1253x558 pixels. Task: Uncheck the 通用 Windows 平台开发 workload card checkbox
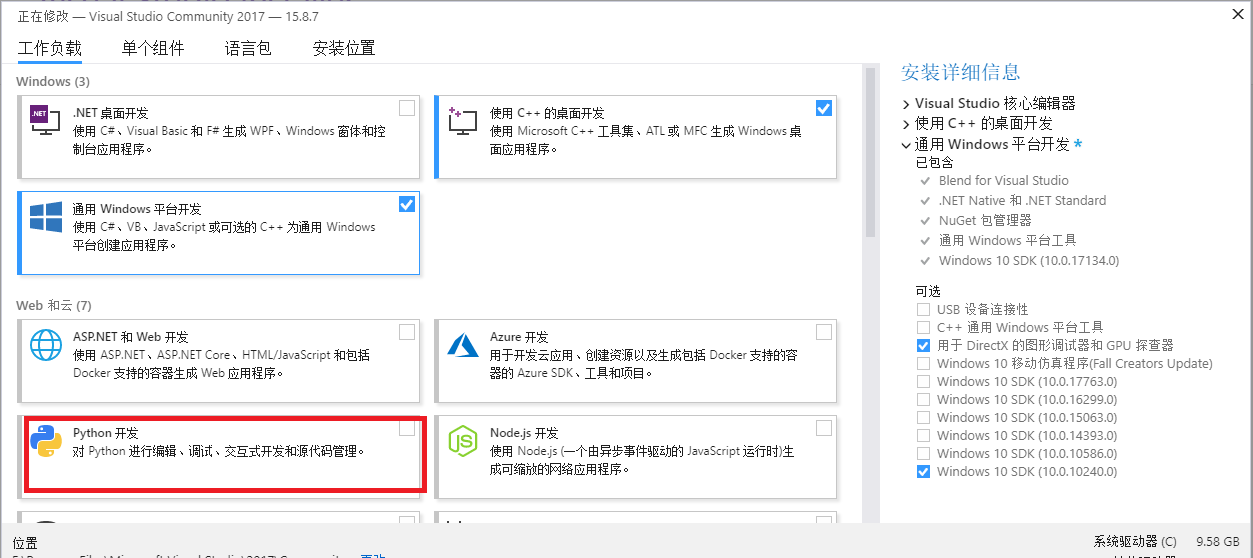(x=407, y=204)
